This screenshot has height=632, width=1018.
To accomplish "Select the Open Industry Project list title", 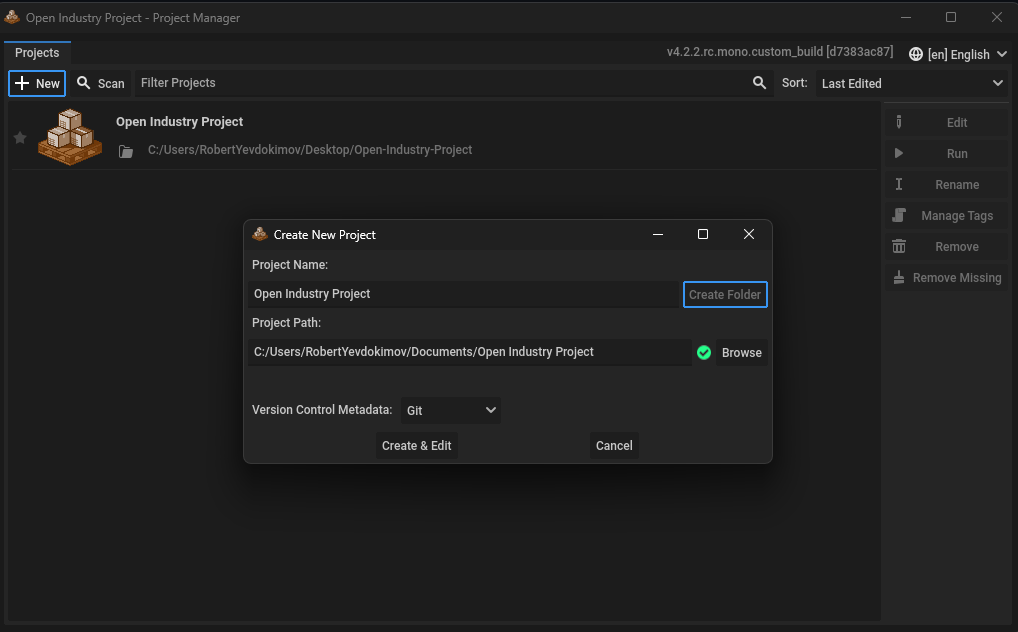I will (179, 121).
